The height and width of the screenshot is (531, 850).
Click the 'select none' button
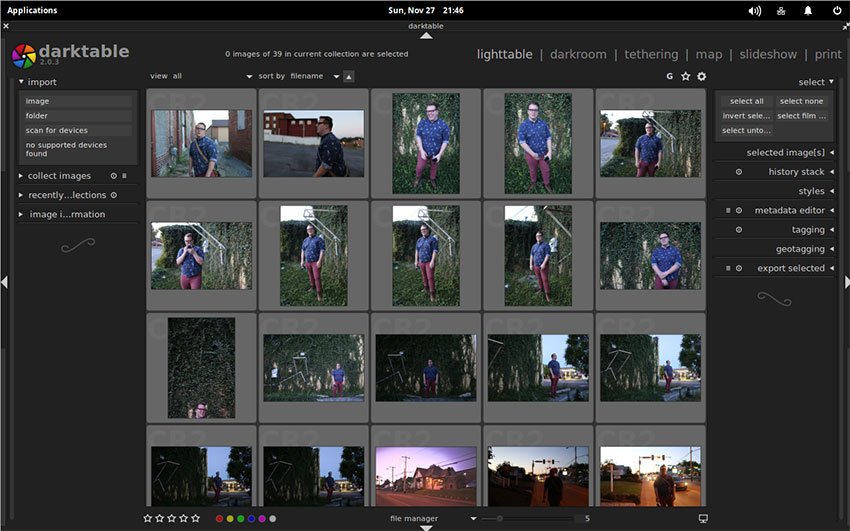pos(801,101)
